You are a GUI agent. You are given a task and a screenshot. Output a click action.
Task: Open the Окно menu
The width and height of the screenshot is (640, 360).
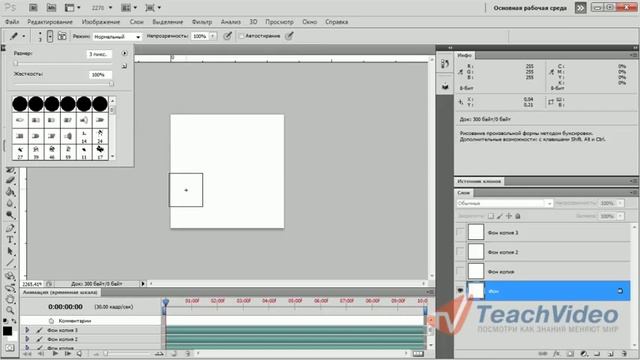point(309,22)
